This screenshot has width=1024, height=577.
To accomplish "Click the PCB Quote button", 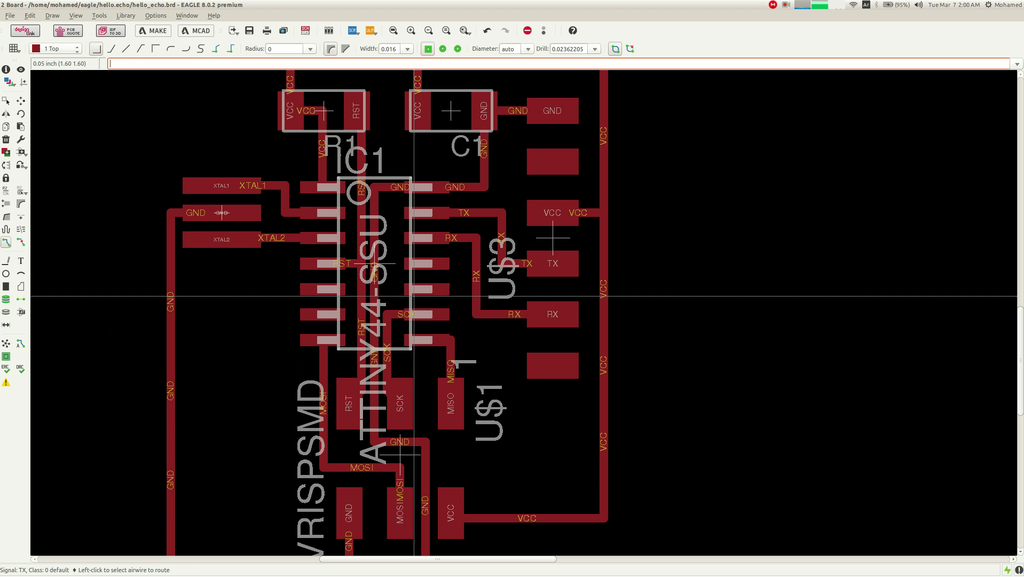I will tap(68, 31).
